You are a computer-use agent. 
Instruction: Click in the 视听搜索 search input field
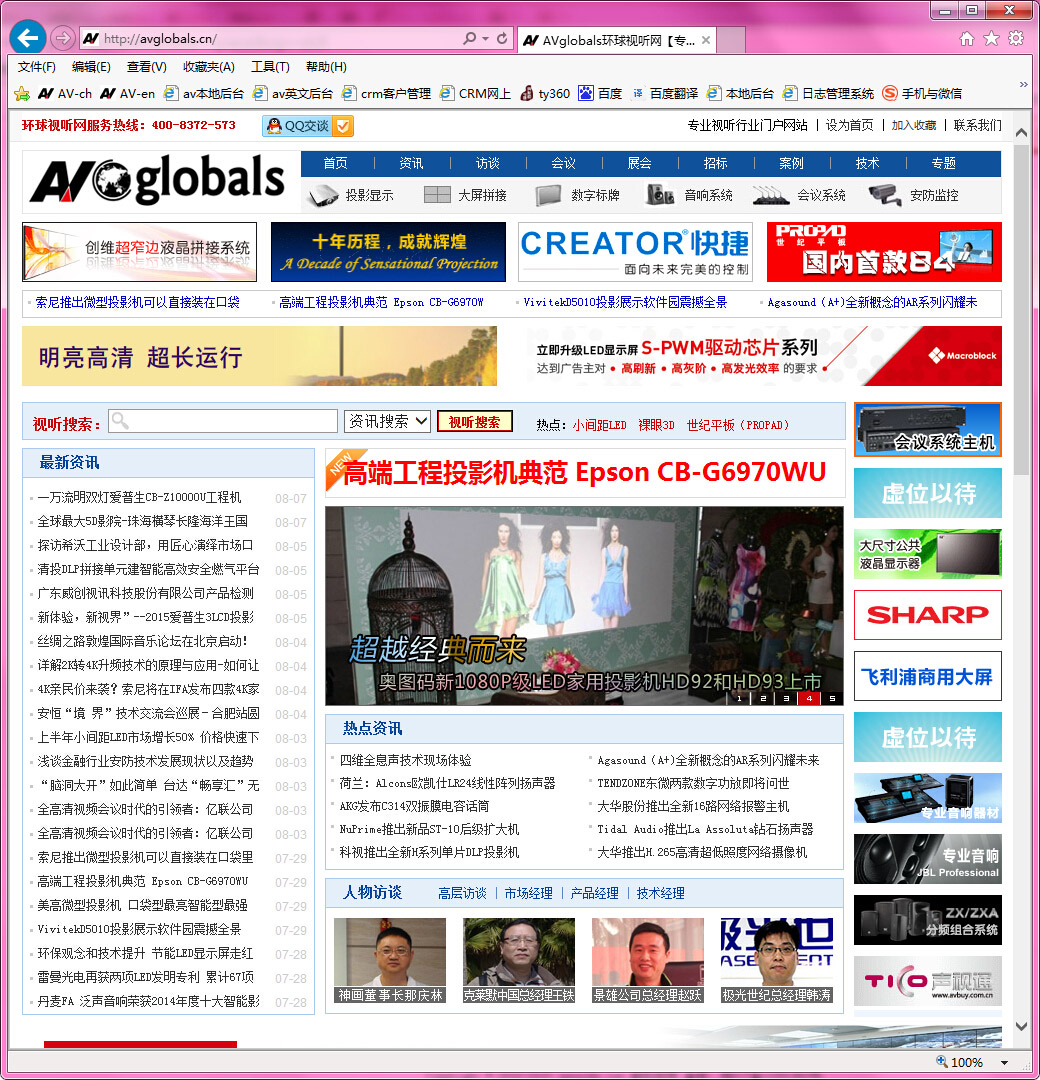click(x=223, y=421)
